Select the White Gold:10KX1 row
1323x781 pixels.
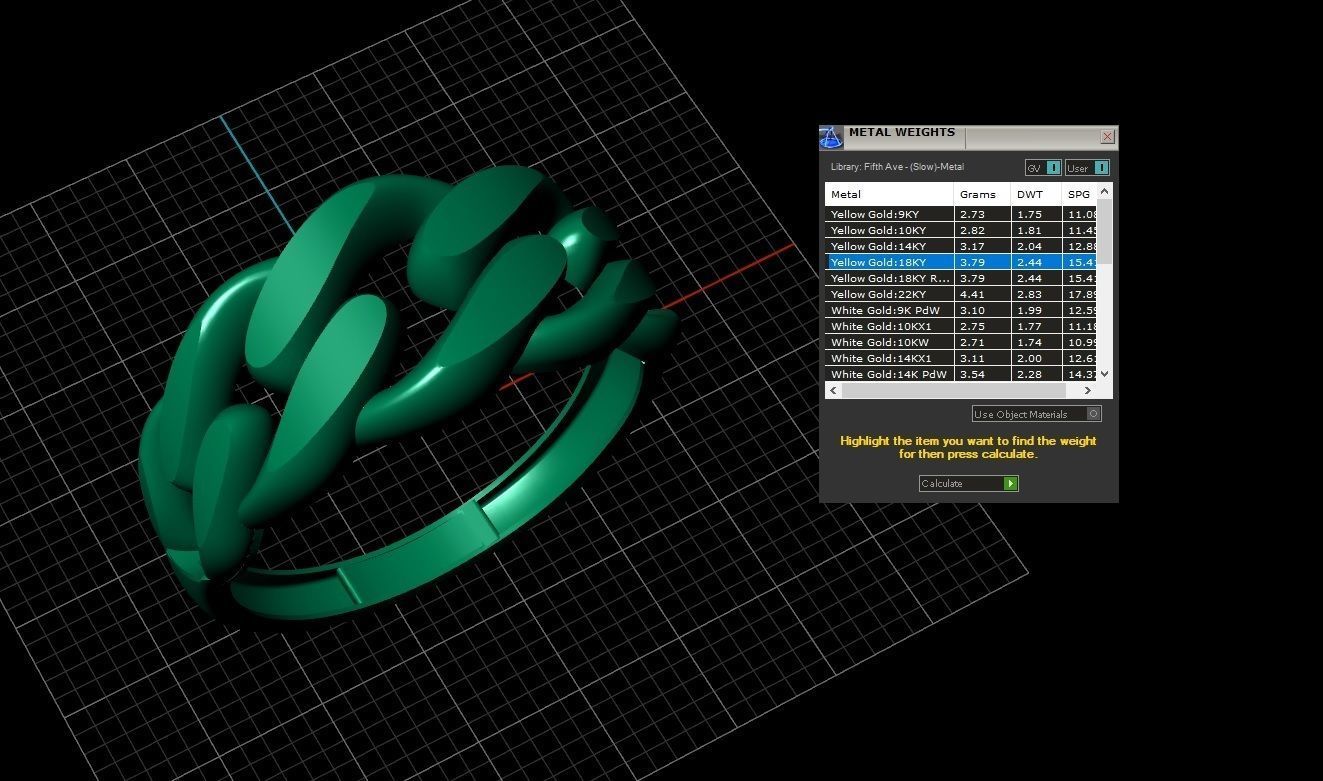(x=961, y=326)
